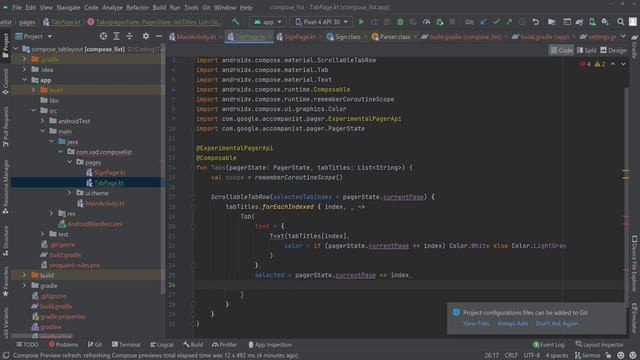Switch editor to Design view
Screen dimensions: 640x360
(x=613, y=50)
